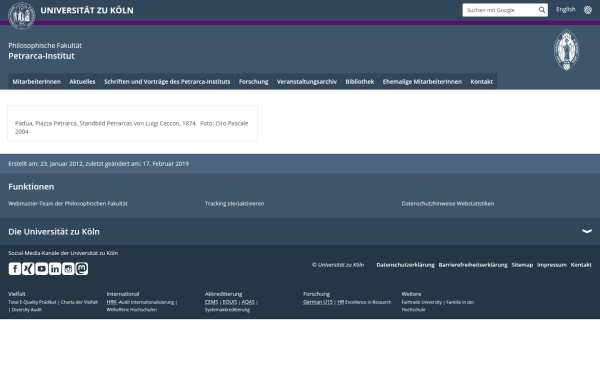Open HR Excellence in Research link

[x=364, y=302]
